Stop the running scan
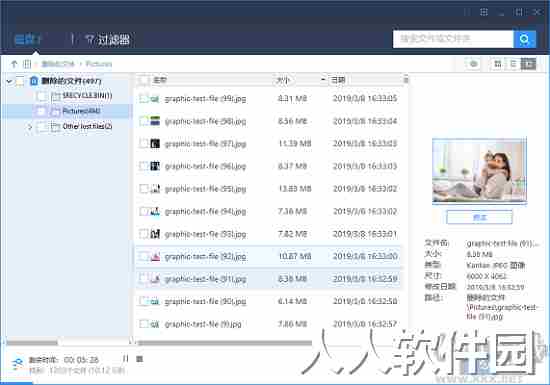Viewport: 550px width, 385px height. [x=140, y=359]
